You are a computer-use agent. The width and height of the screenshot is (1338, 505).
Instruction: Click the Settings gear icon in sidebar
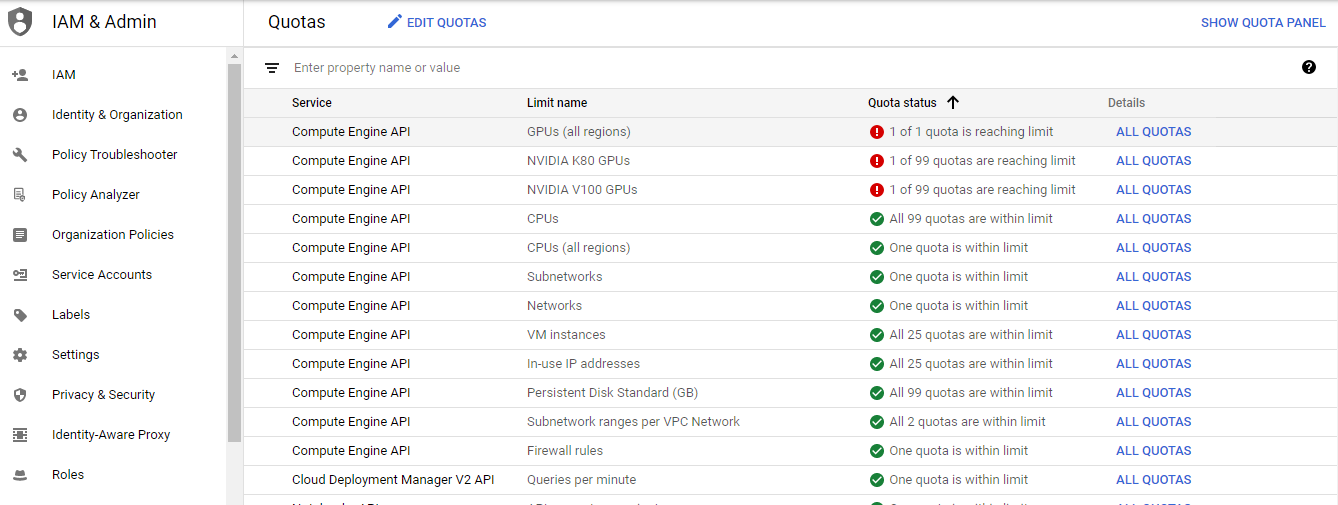click(20, 355)
